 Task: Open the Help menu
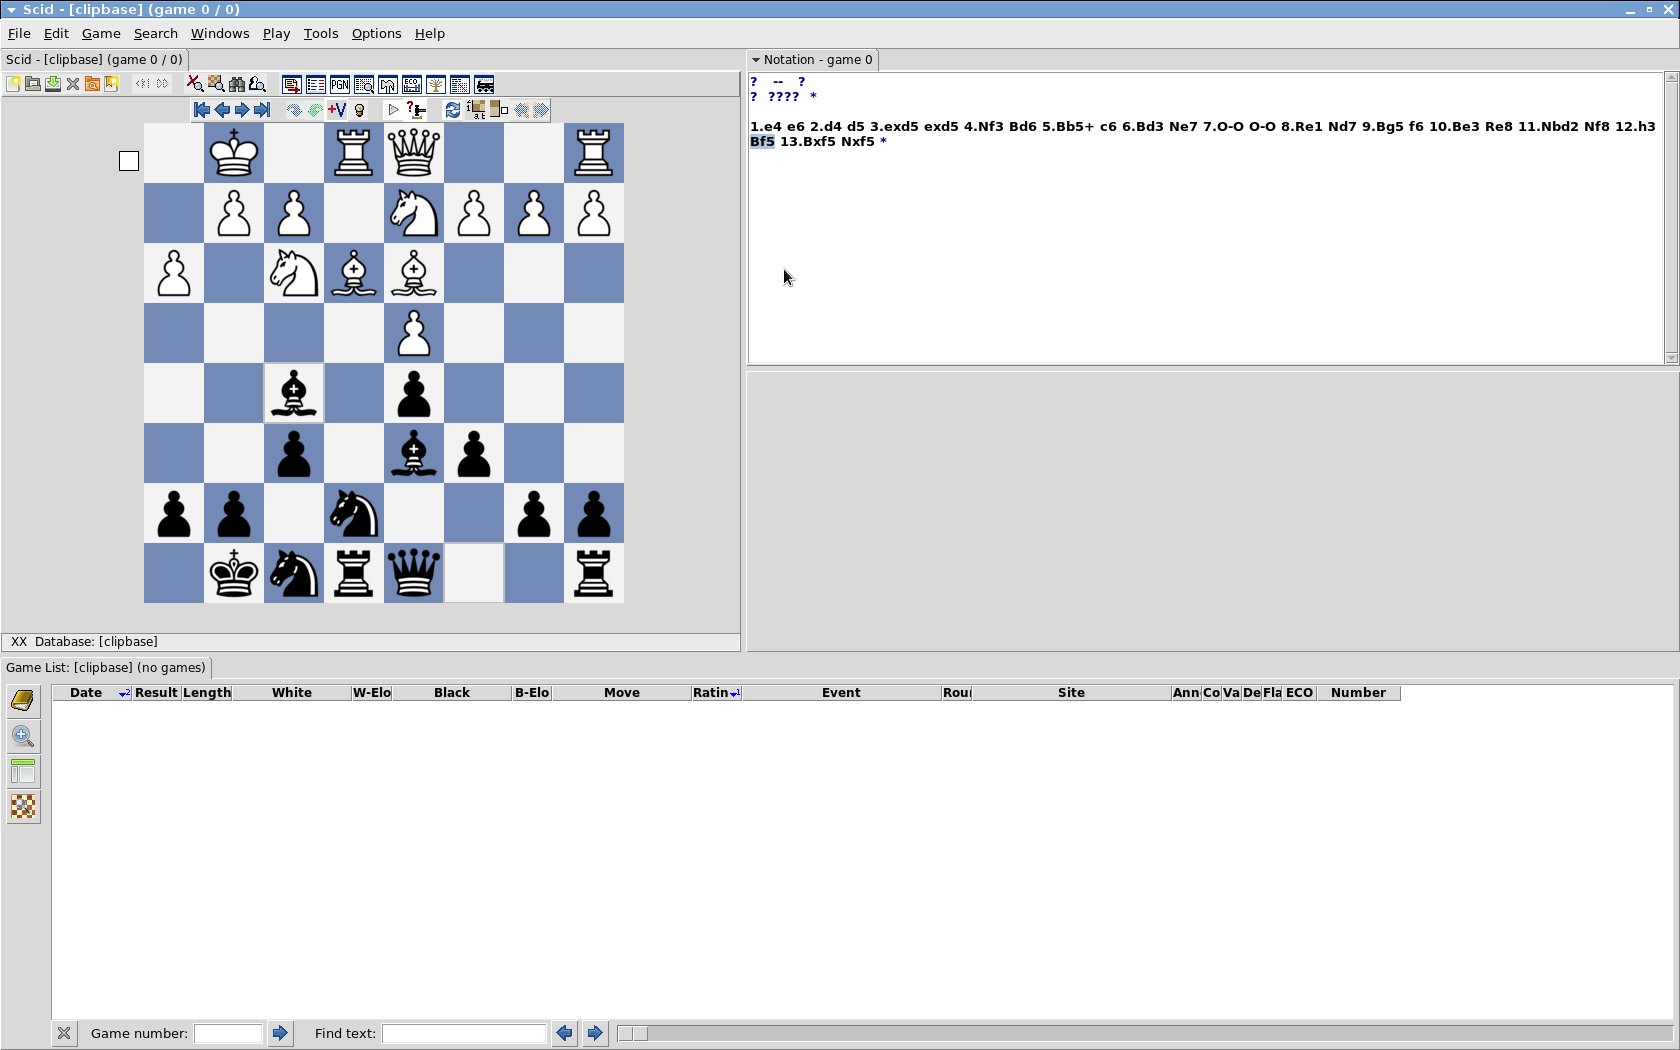pos(430,33)
